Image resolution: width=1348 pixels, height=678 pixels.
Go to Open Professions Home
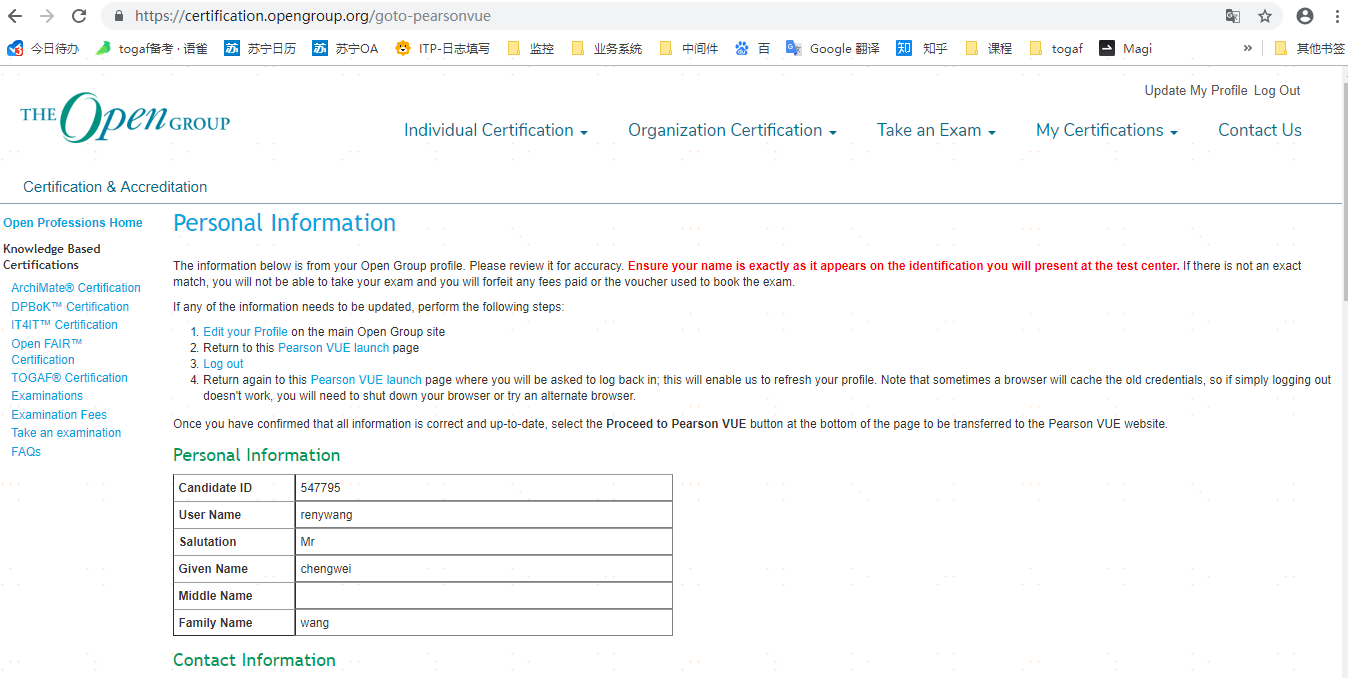coord(73,223)
